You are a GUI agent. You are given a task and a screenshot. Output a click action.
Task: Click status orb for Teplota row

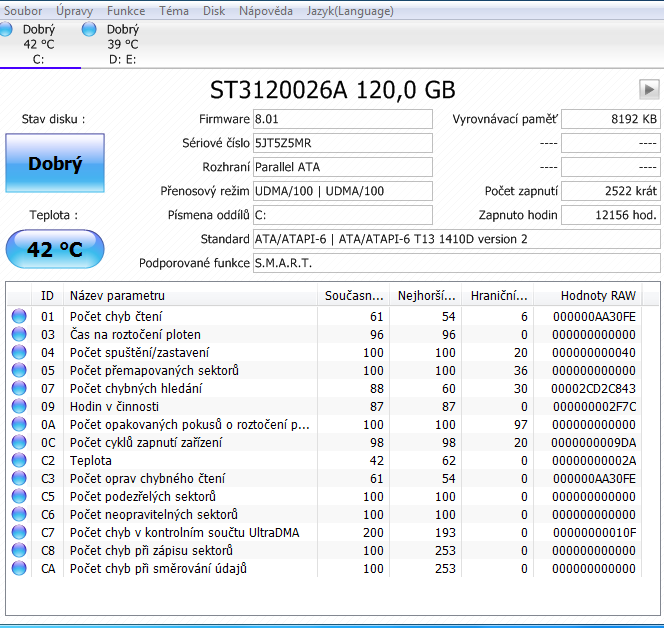pos(19,461)
